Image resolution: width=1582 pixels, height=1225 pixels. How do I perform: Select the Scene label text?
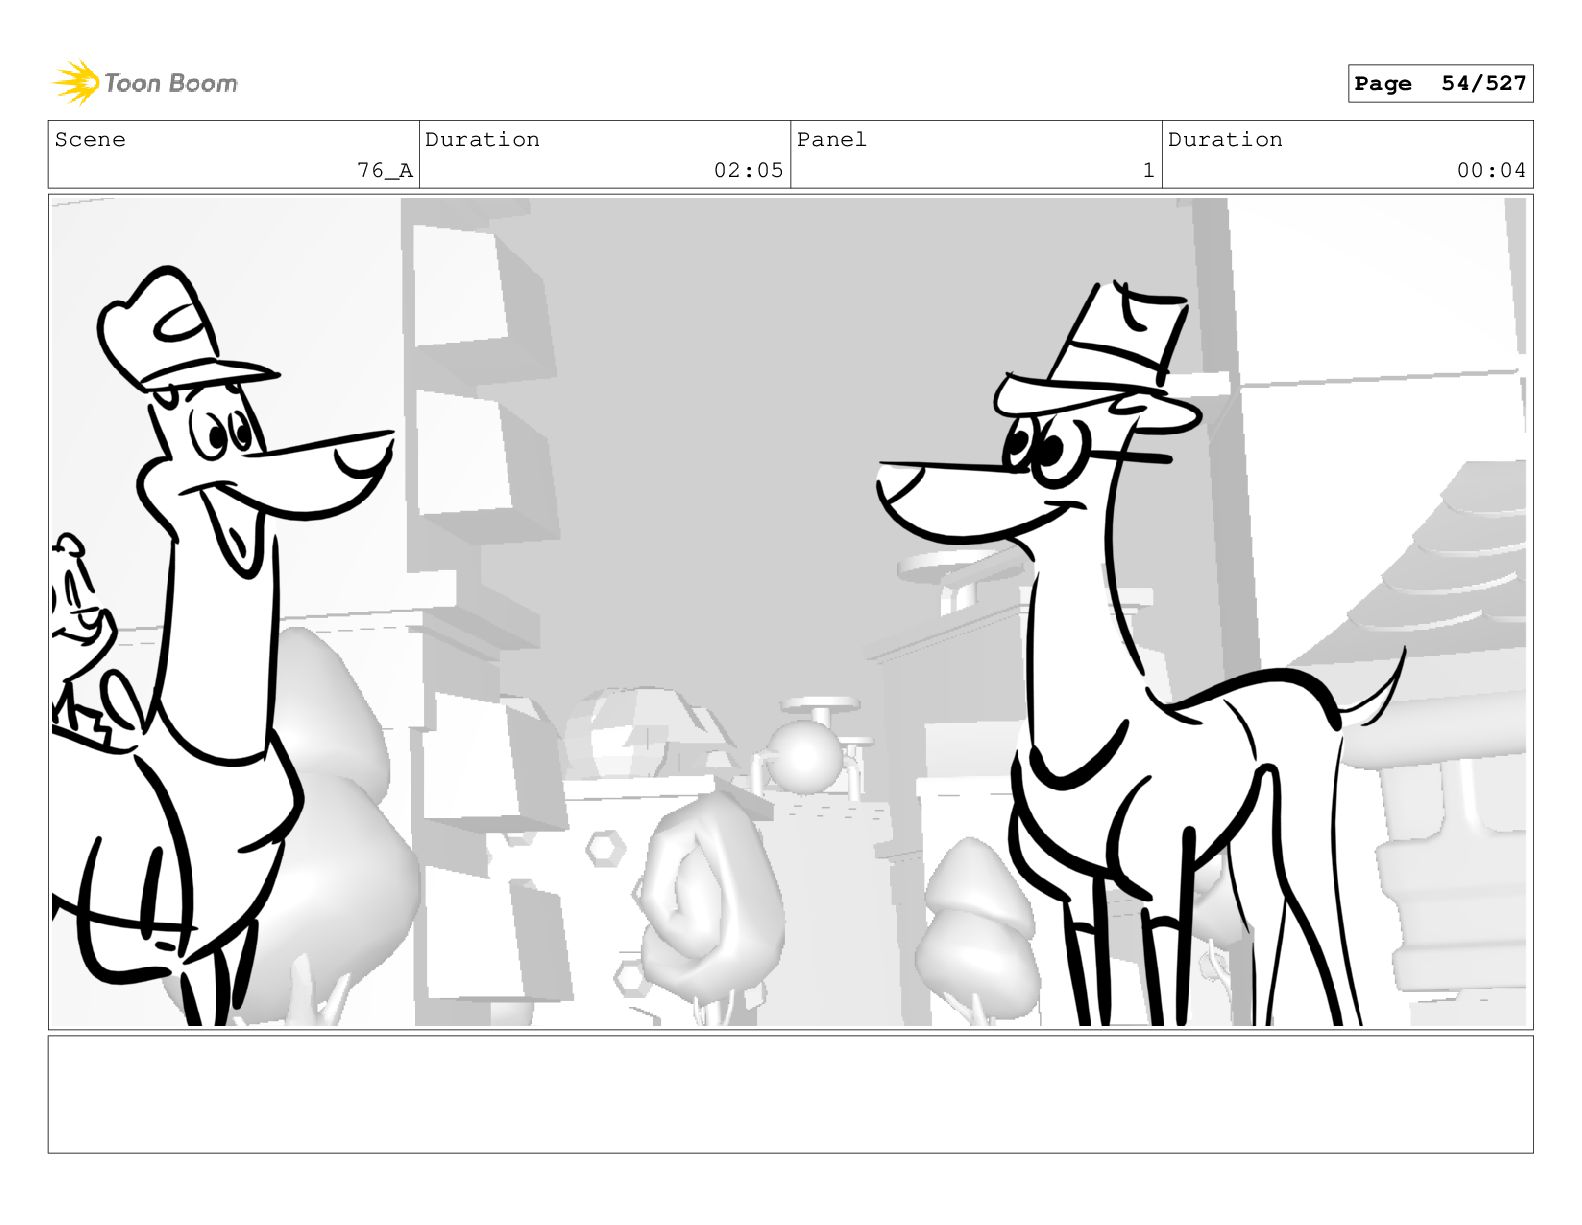90,140
